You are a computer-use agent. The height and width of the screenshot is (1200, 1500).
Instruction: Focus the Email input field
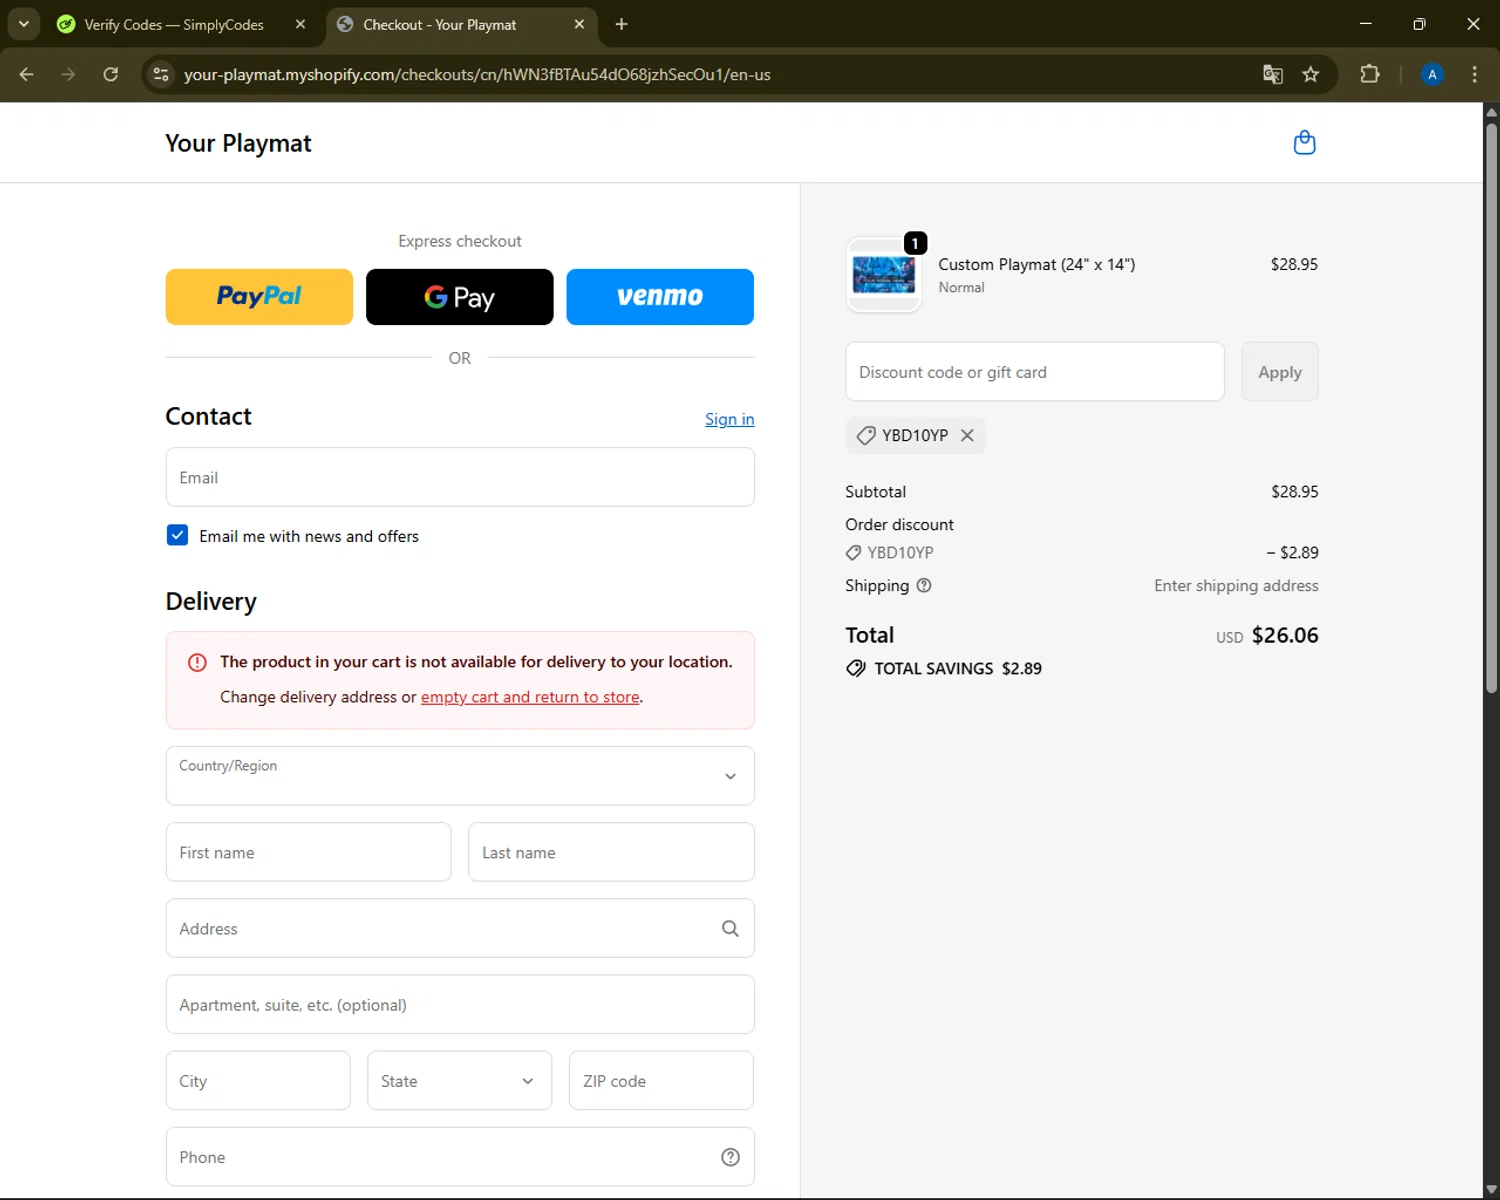click(x=460, y=477)
